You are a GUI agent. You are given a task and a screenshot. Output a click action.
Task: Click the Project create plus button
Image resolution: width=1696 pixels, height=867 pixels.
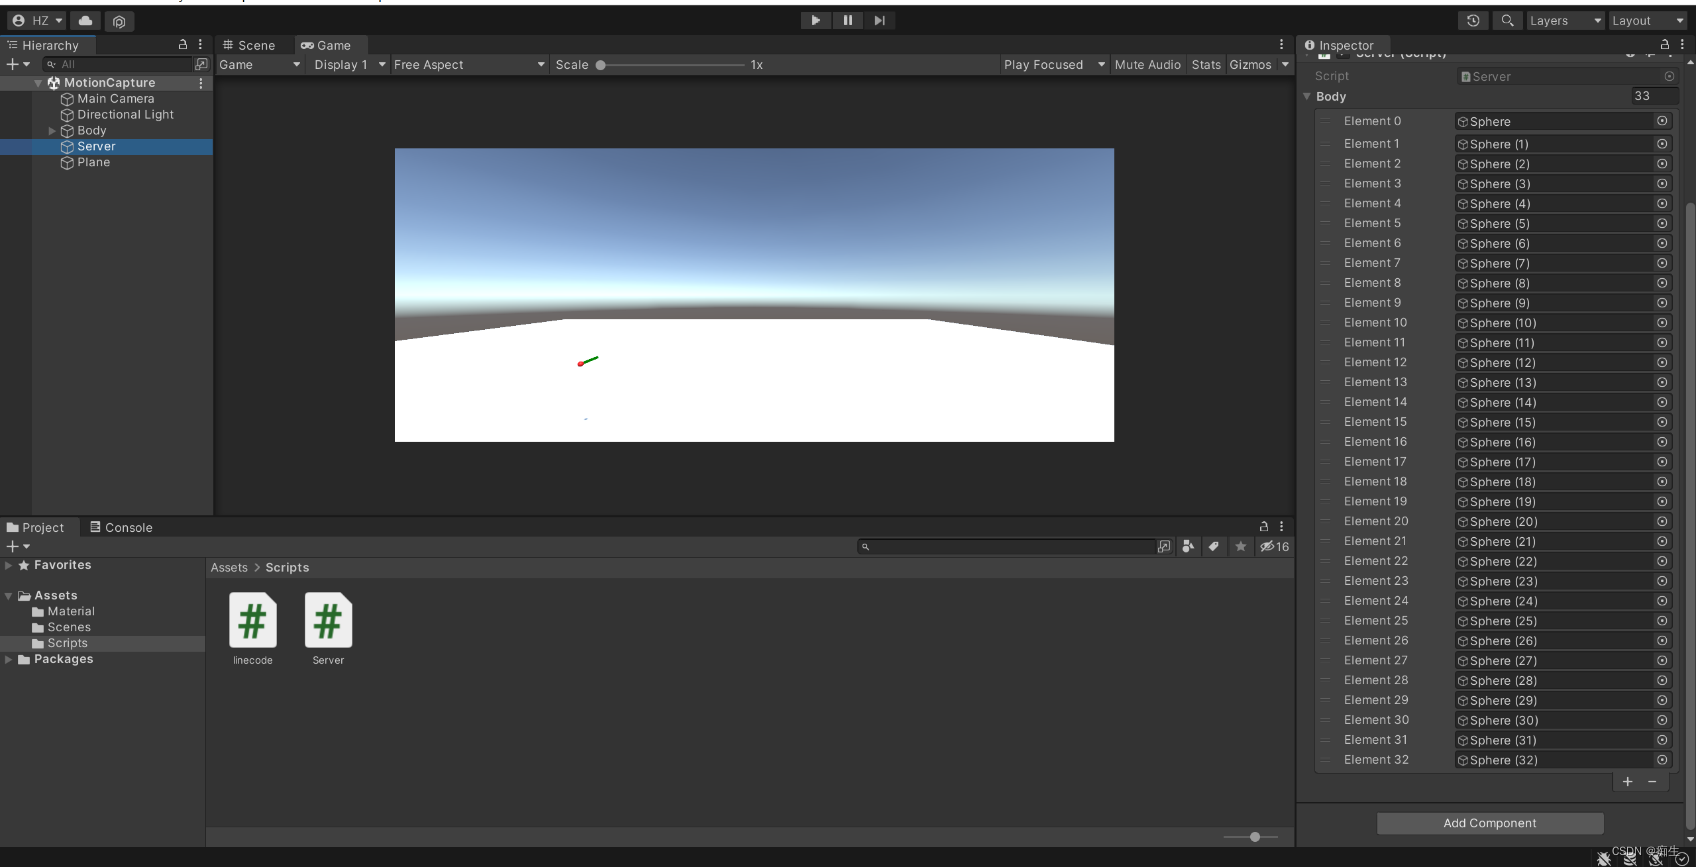coord(17,547)
